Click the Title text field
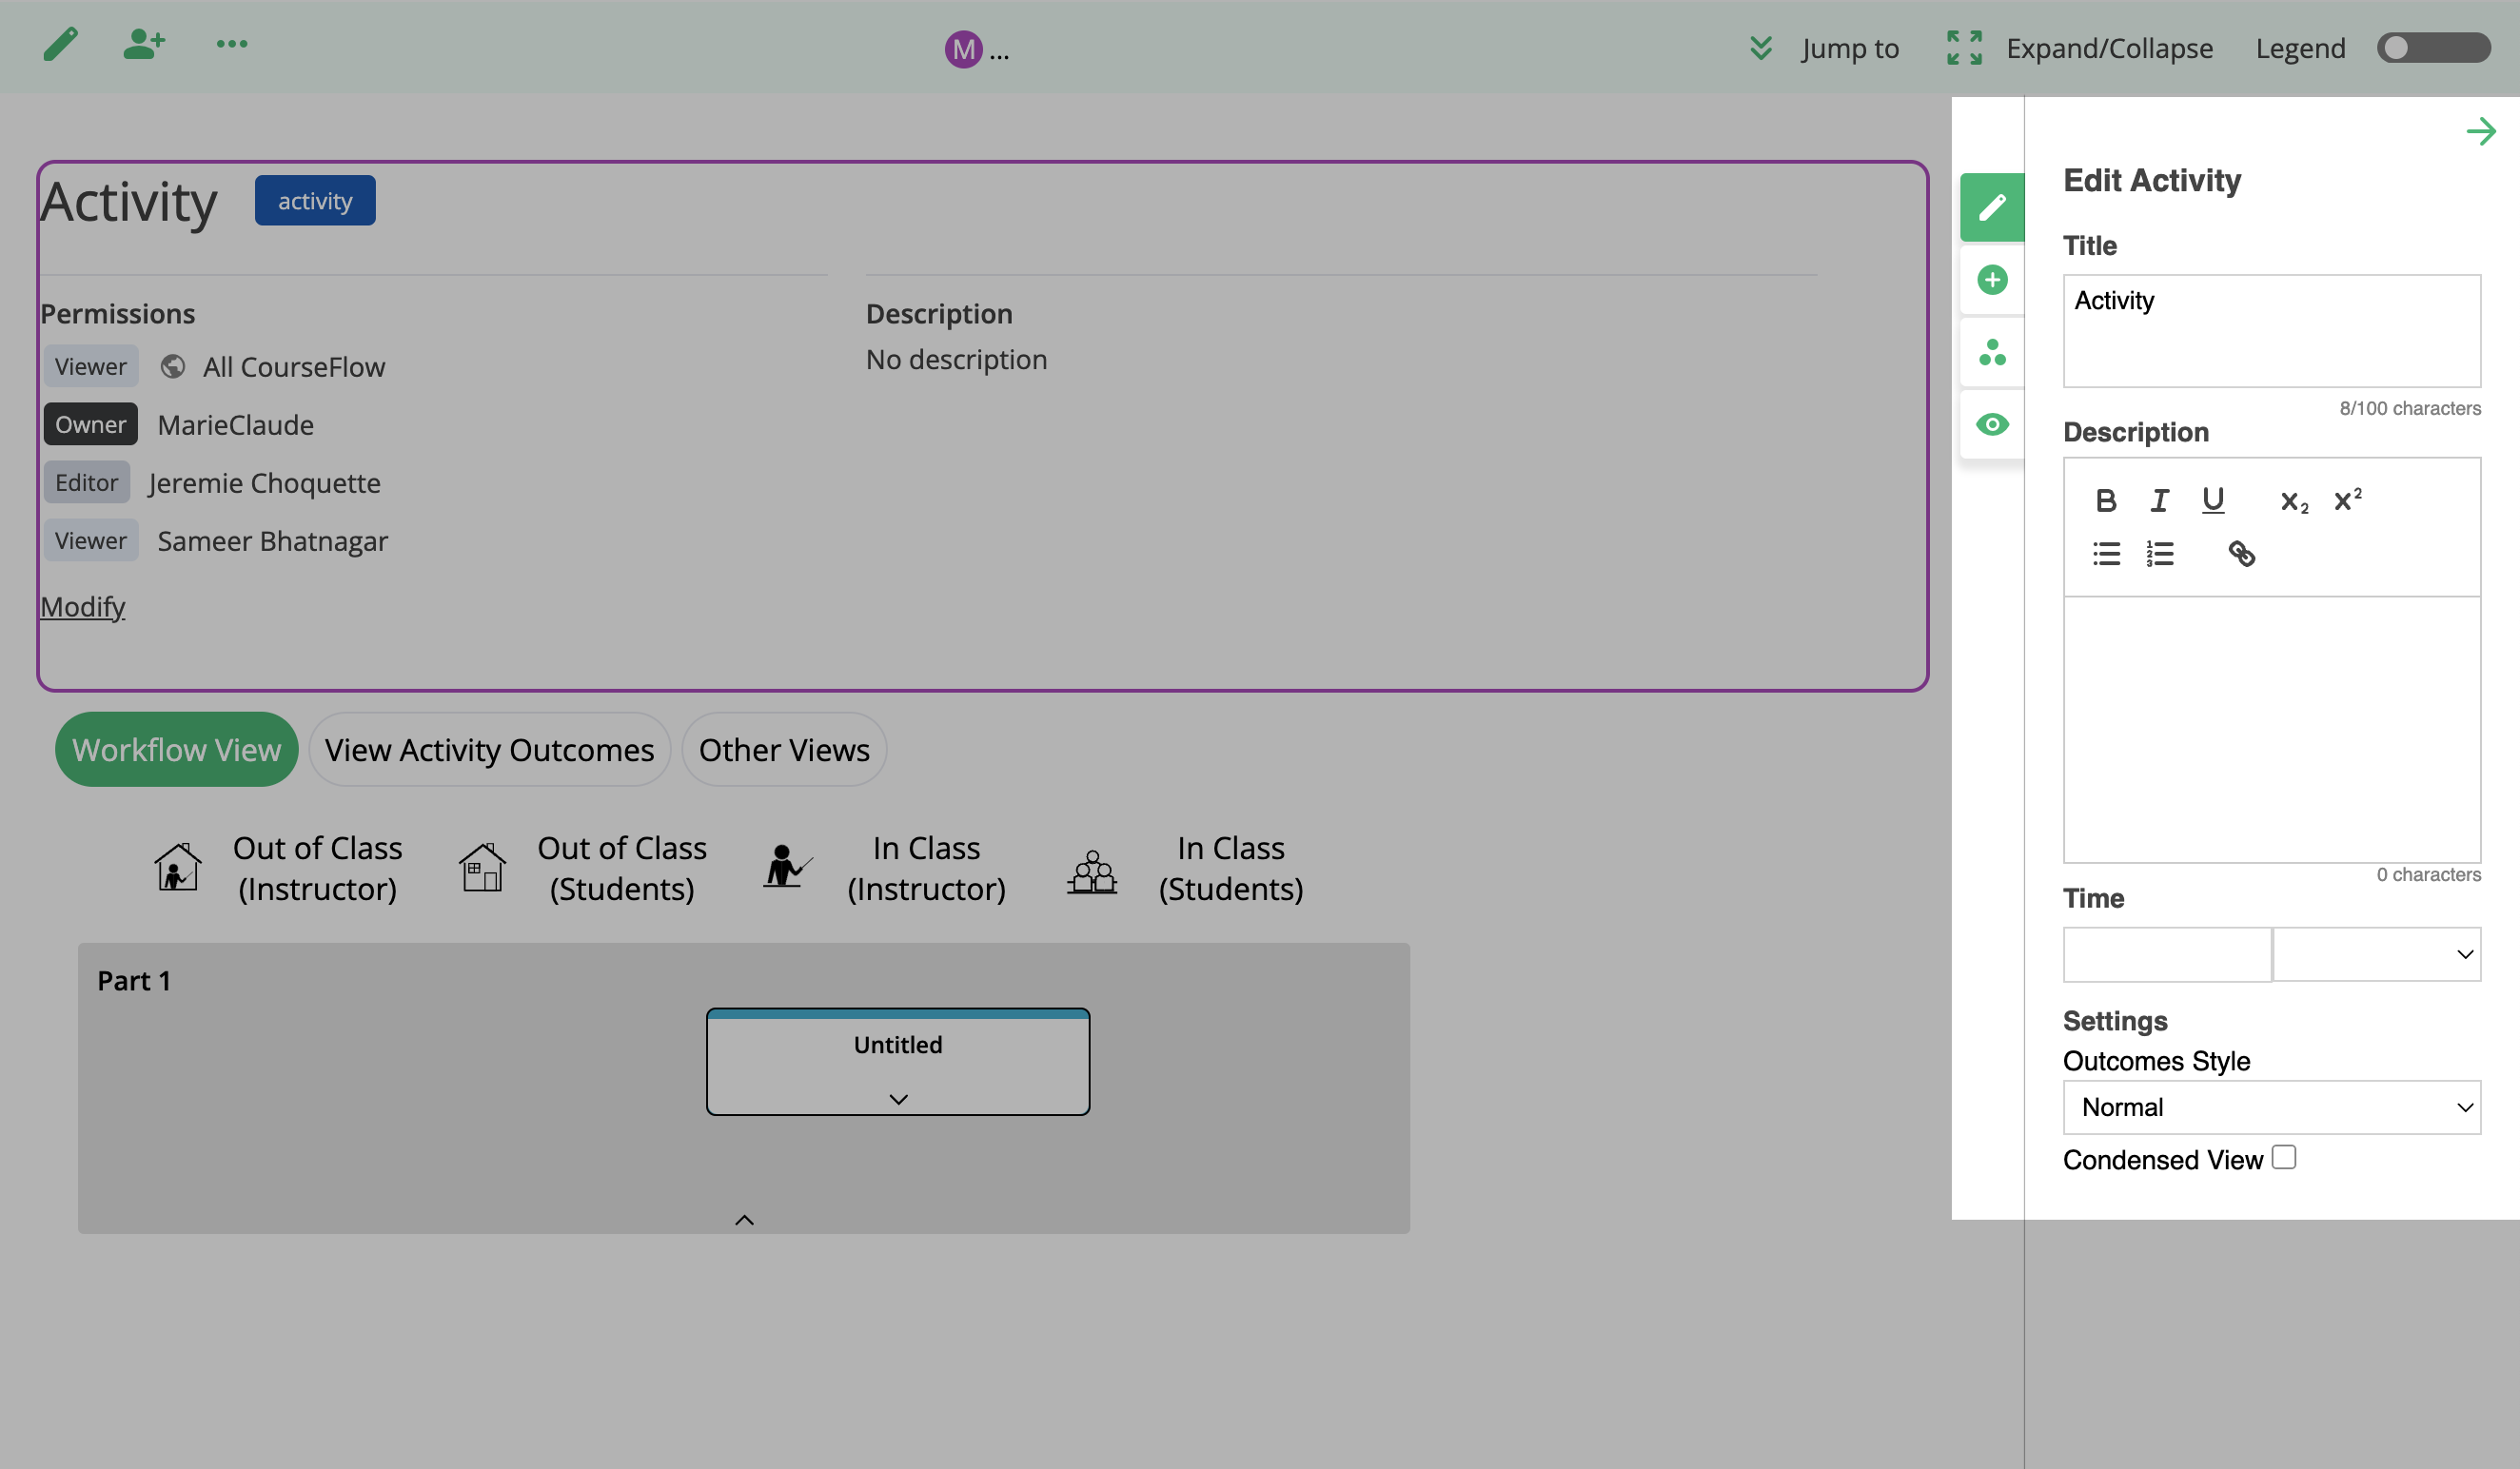The height and width of the screenshot is (1469, 2520). click(x=2271, y=331)
